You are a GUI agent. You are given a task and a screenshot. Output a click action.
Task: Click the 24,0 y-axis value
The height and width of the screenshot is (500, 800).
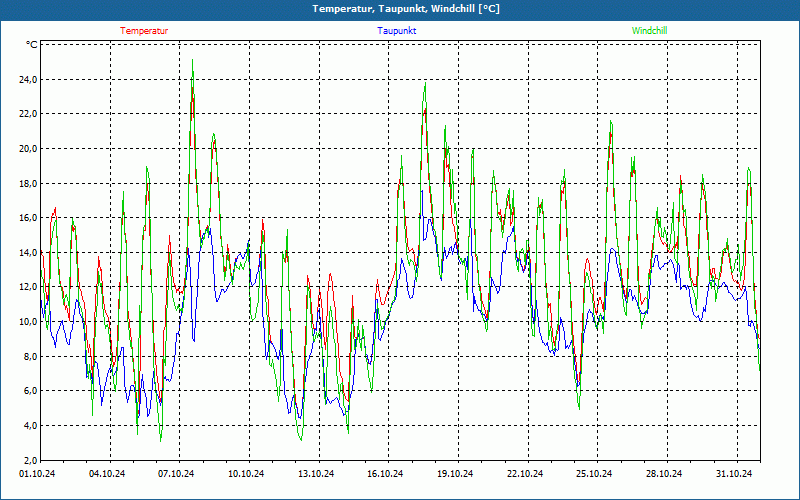[28, 80]
